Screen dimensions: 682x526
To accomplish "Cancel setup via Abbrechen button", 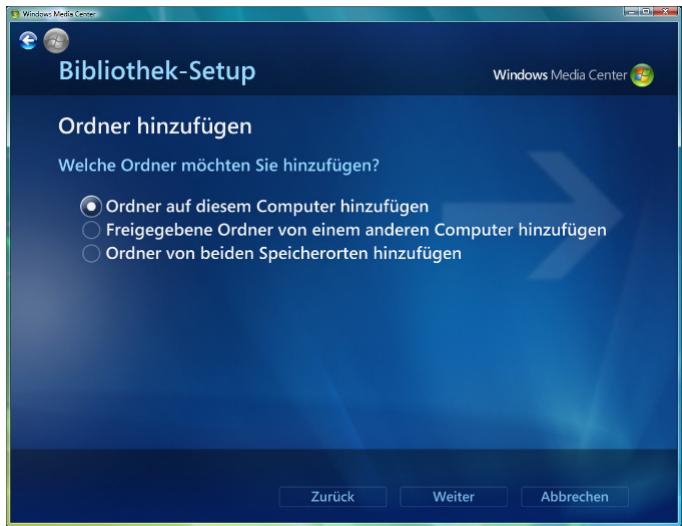I will coord(575,497).
